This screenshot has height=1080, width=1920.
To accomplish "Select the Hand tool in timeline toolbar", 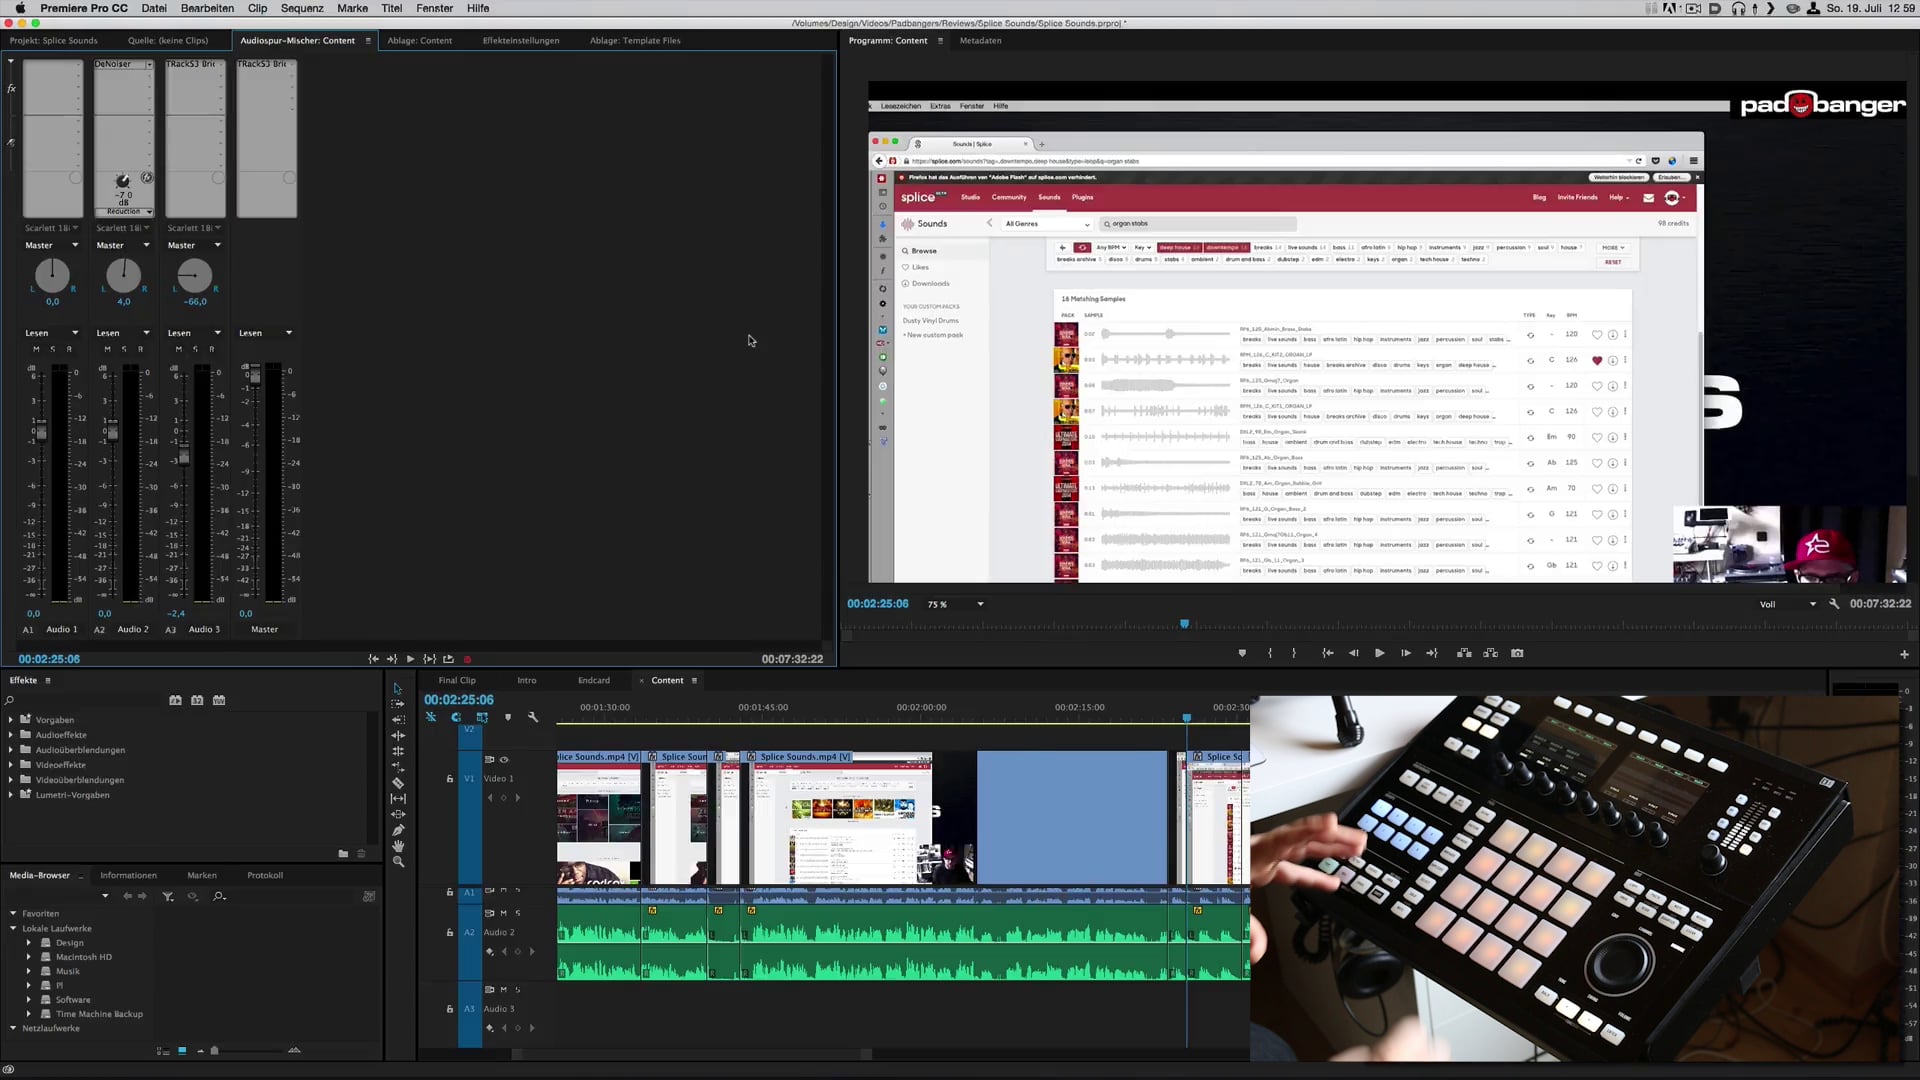I will click(x=398, y=845).
